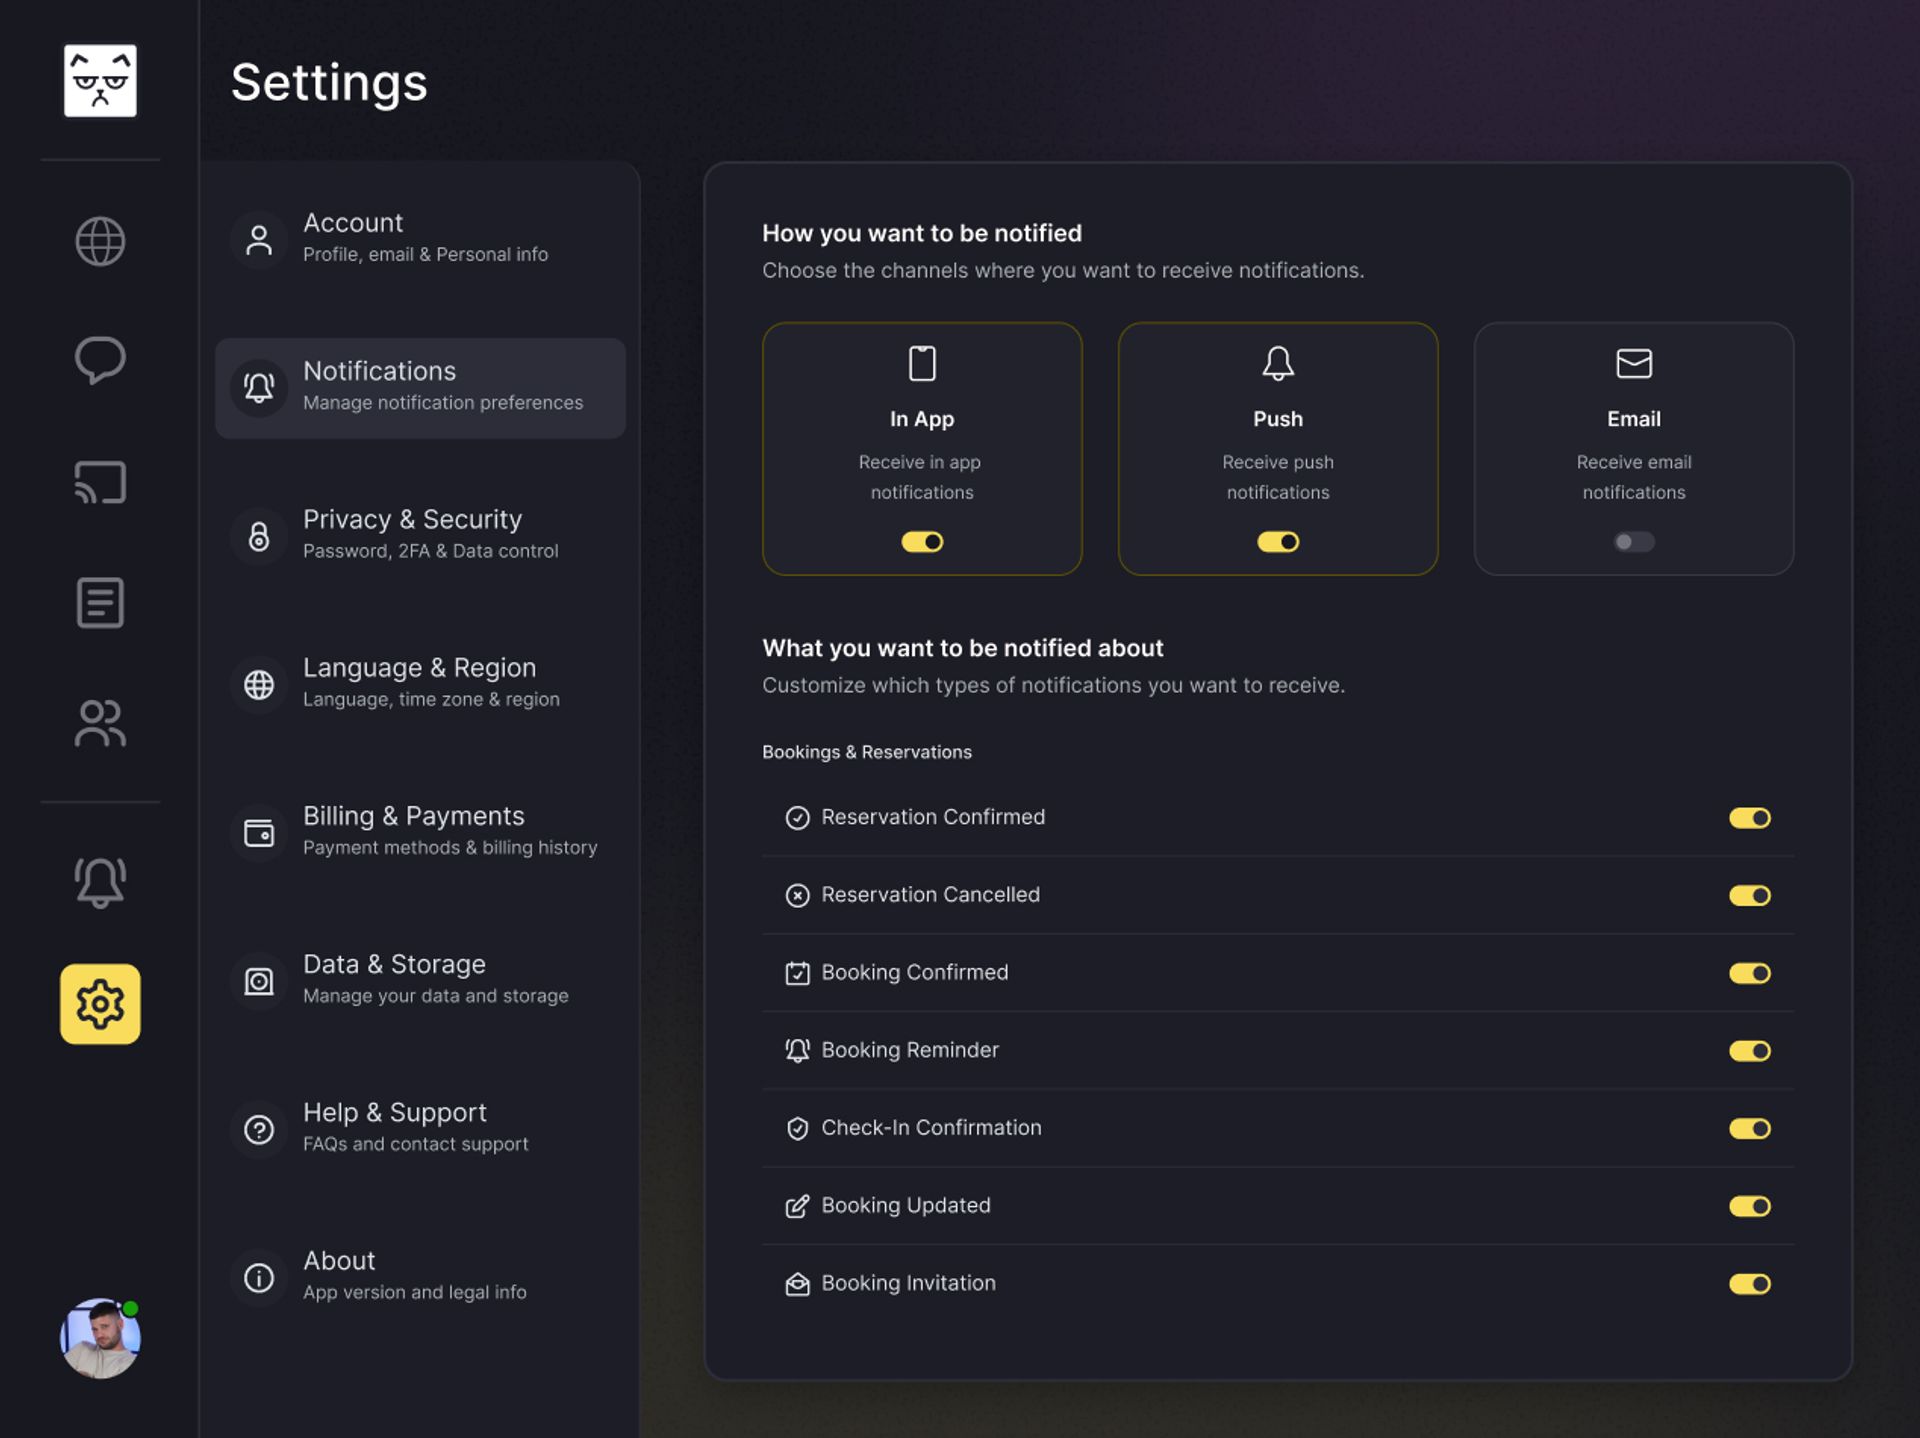Viewport: 1920px width, 1438px height.
Task: Click the Booking Invitation envelope icon
Action: (x=797, y=1284)
